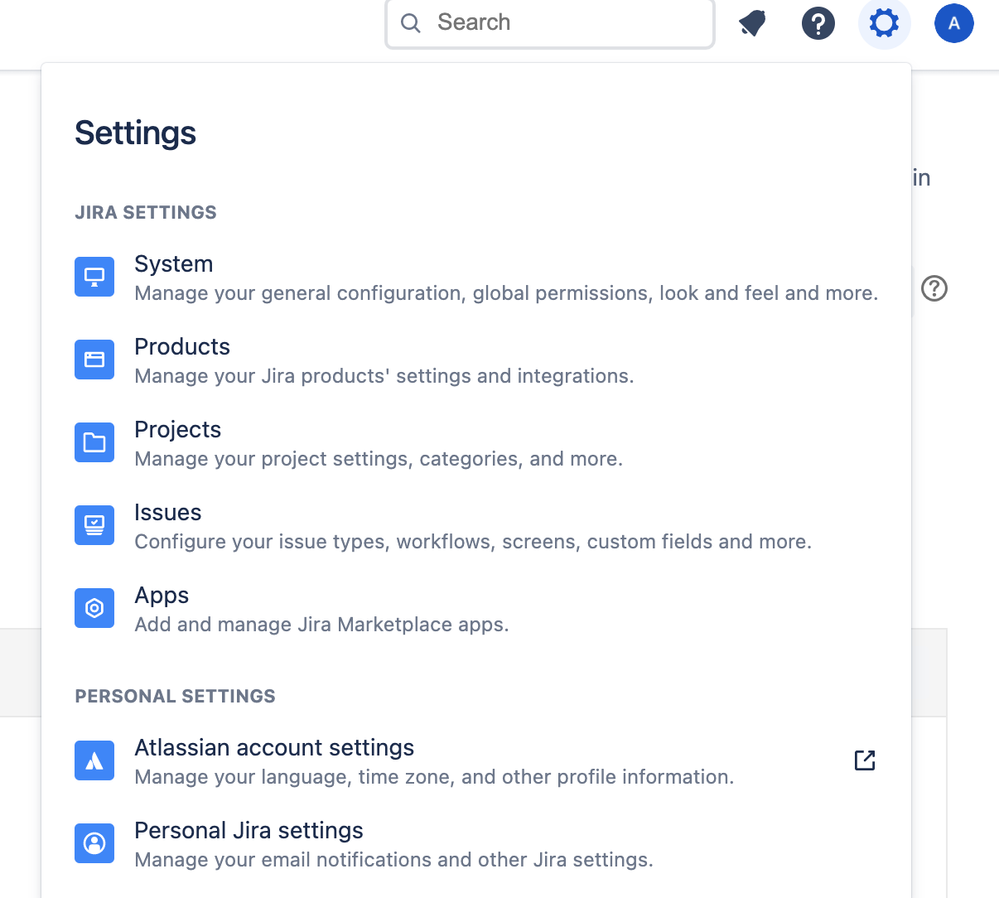Click the magnifier icon in Search
The width and height of the screenshot is (999, 898).
coord(410,23)
